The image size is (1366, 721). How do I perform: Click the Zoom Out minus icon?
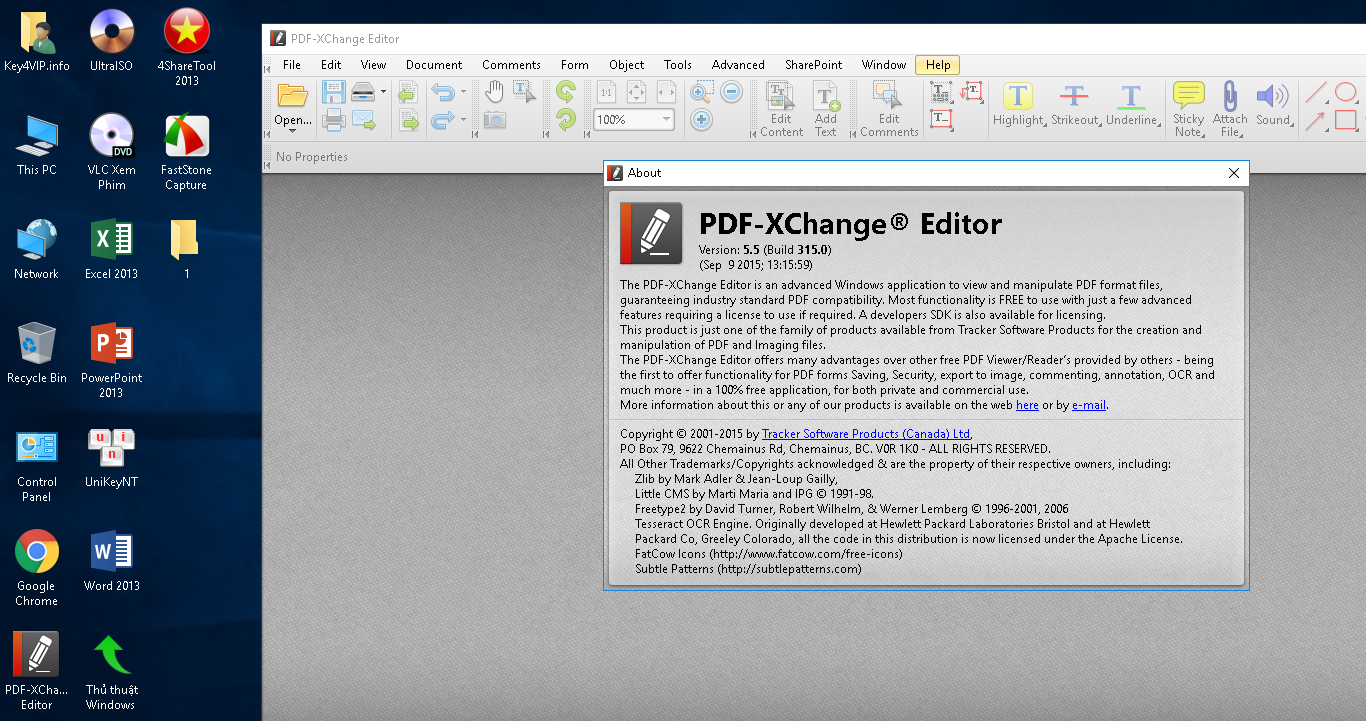[732, 93]
